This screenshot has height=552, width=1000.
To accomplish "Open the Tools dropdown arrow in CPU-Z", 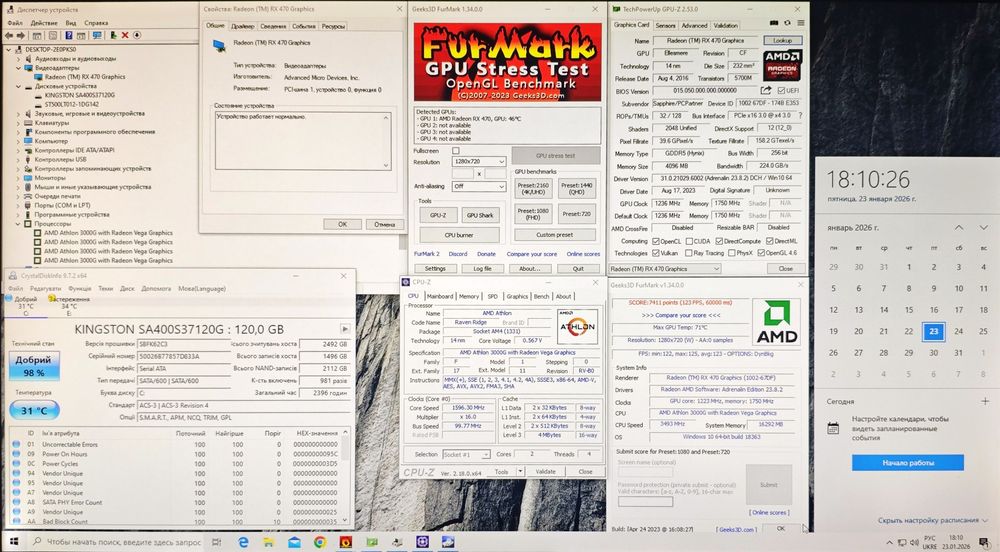I will point(520,472).
